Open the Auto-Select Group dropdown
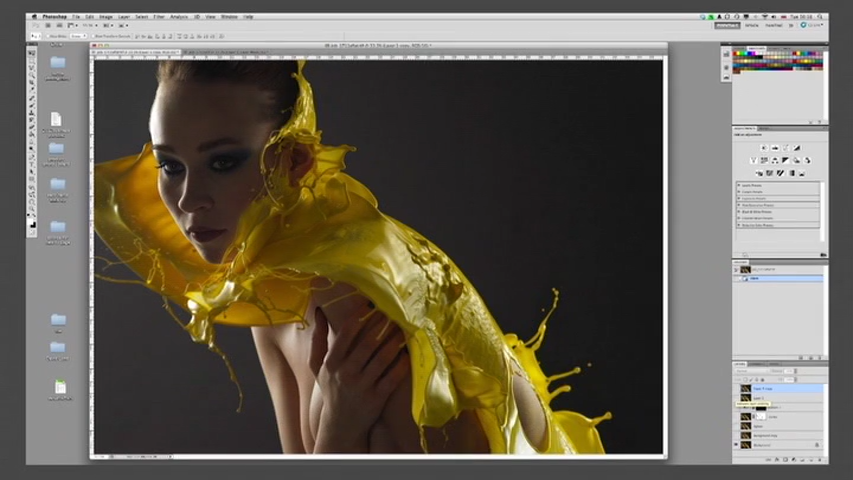This screenshot has height=480, width=853. [x=78, y=36]
